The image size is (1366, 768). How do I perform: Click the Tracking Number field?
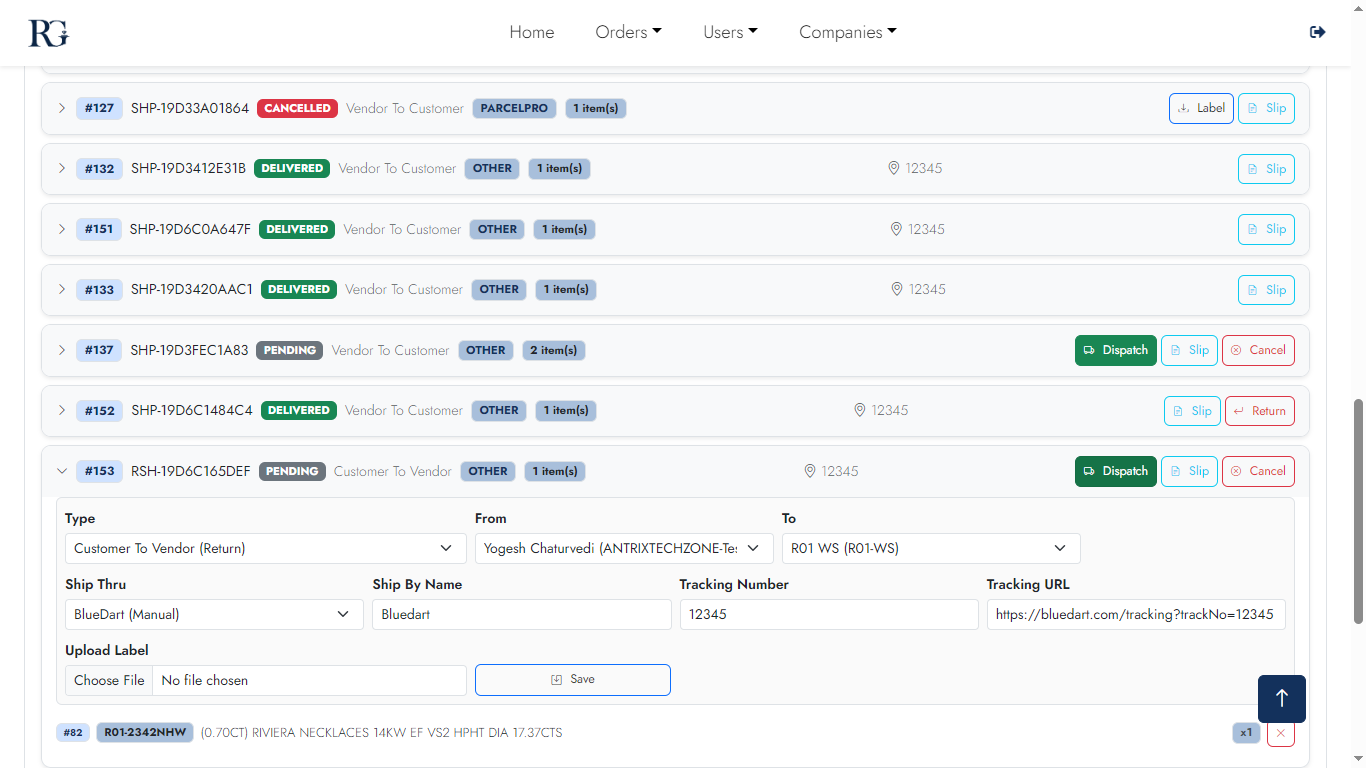(x=828, y=614)
